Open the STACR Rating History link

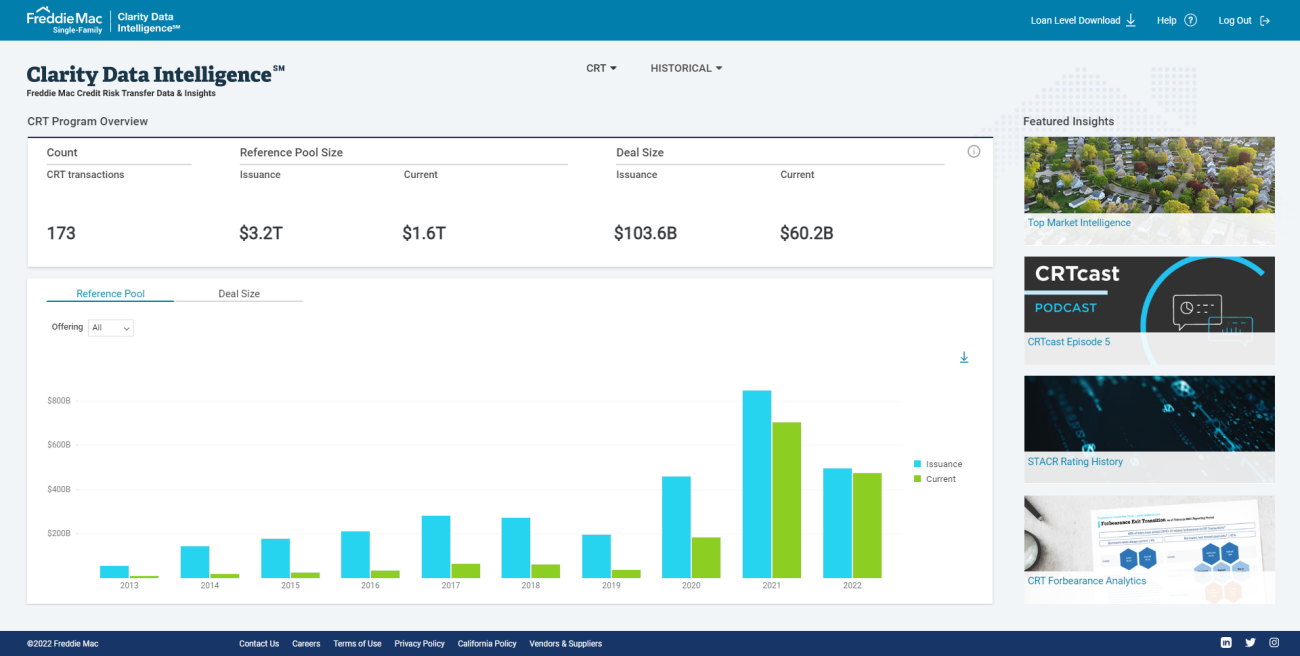1076,461
